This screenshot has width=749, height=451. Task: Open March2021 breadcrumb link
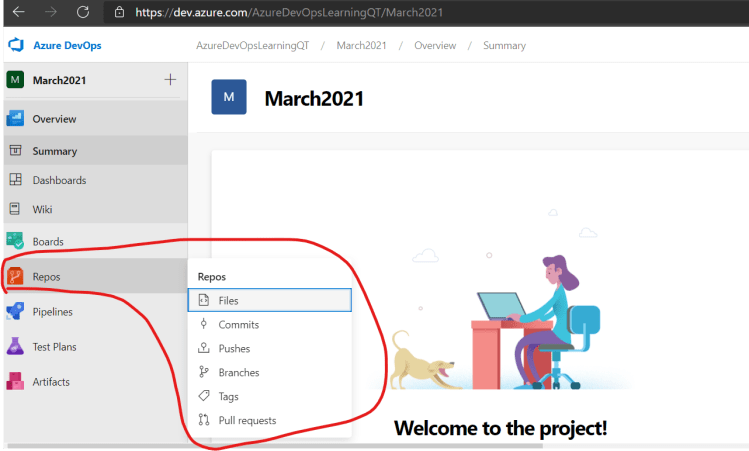361,45
